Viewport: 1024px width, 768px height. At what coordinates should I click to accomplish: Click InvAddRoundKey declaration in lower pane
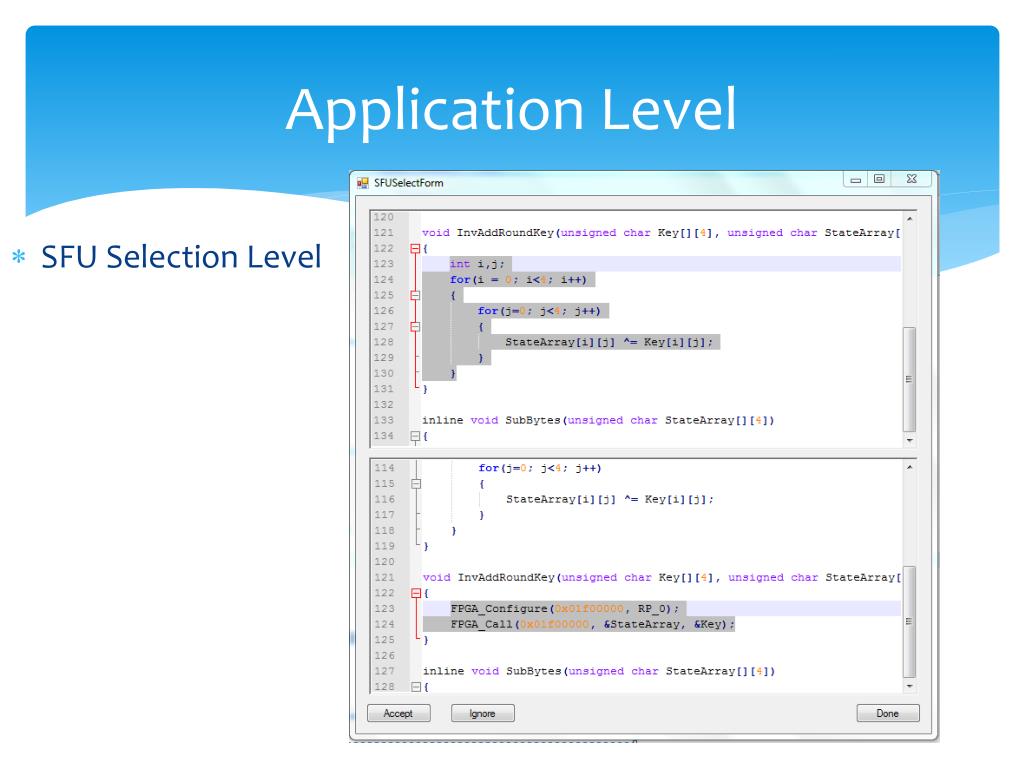tap(662, 577)
